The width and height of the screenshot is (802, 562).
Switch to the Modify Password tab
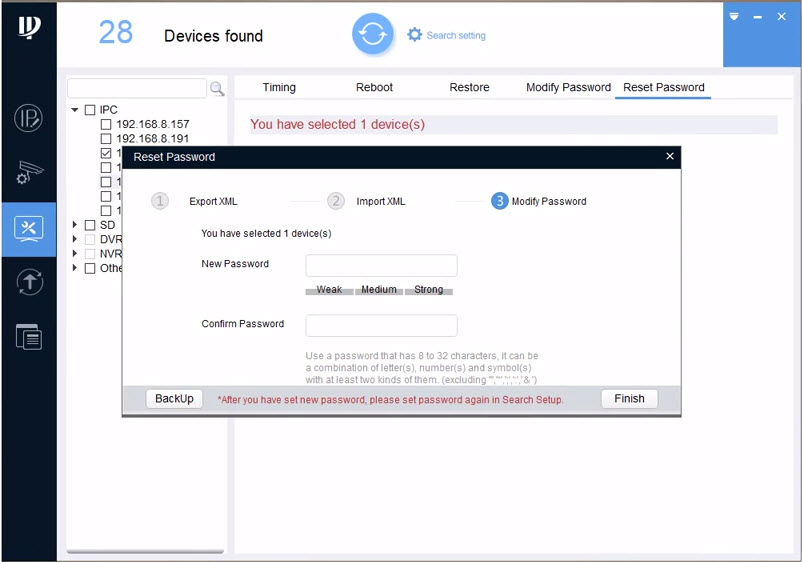(x=568, y=88)
